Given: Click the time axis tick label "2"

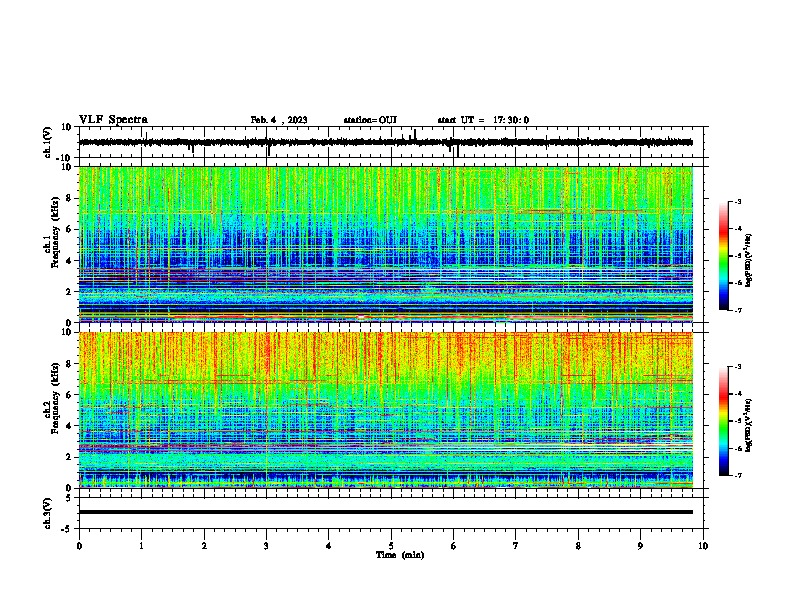Looking at the screenshot, I should pyautogui.click(x=204, y=546).
